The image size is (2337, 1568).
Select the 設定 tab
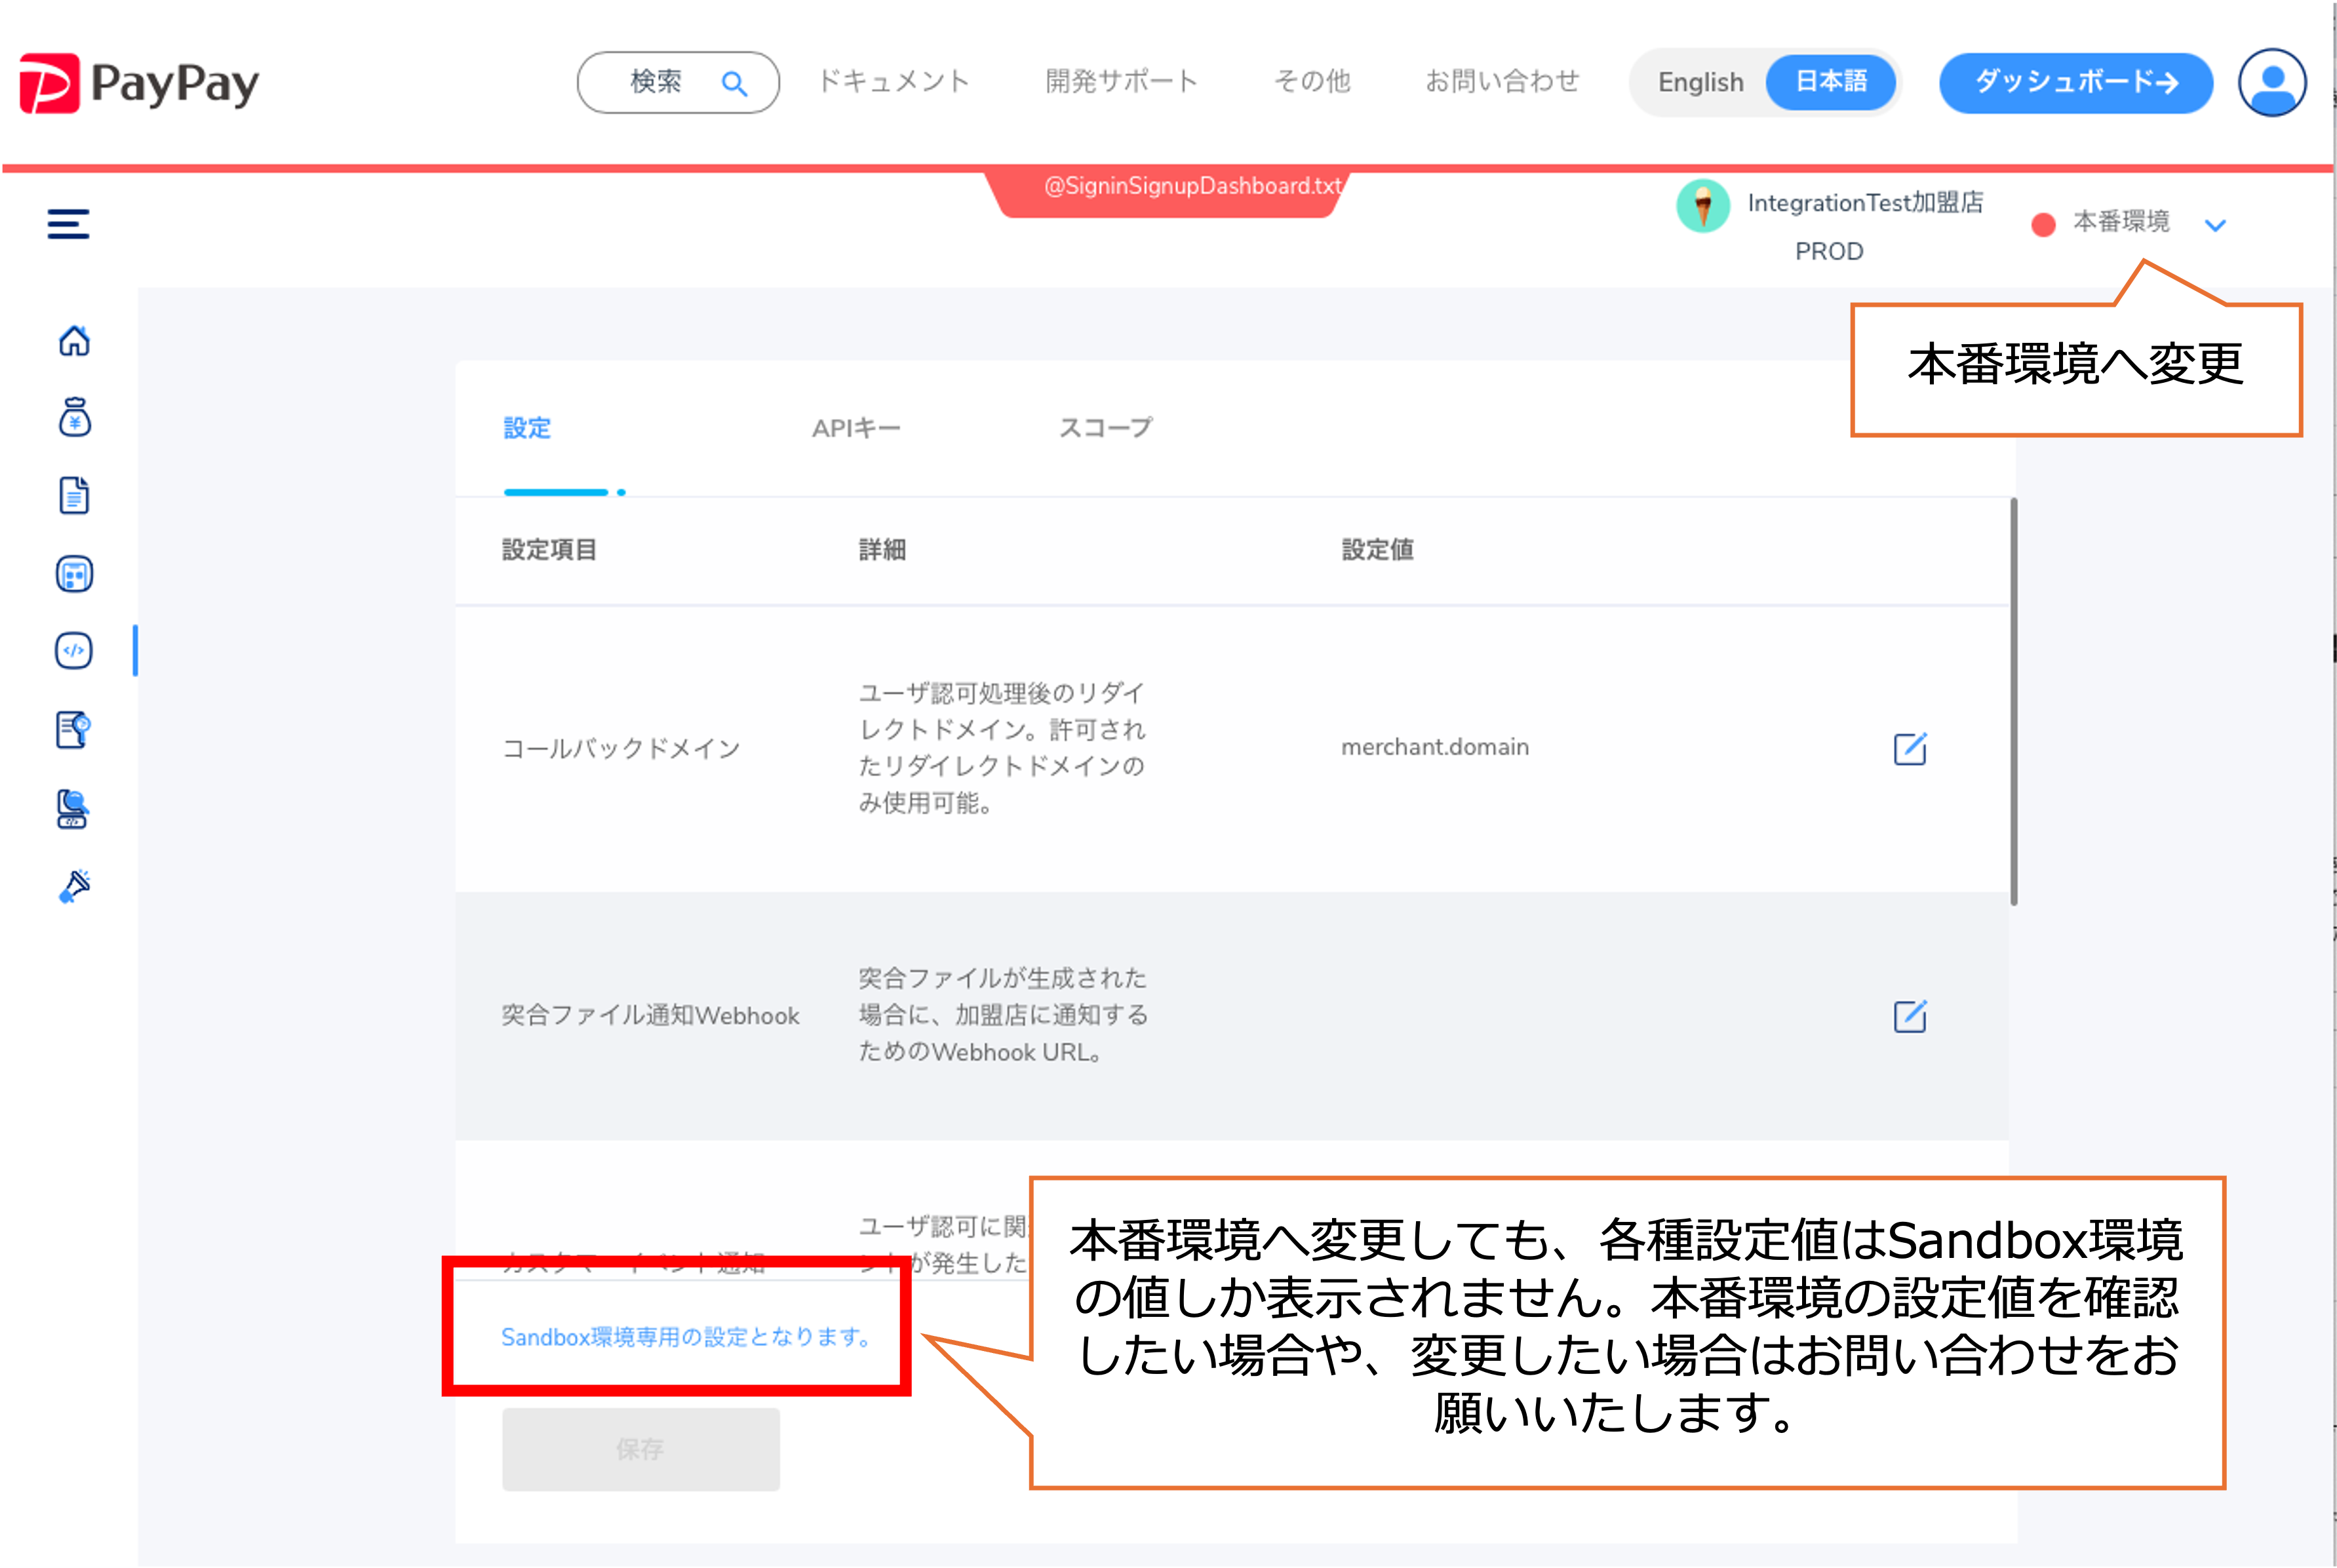click(x=527, y=428)
